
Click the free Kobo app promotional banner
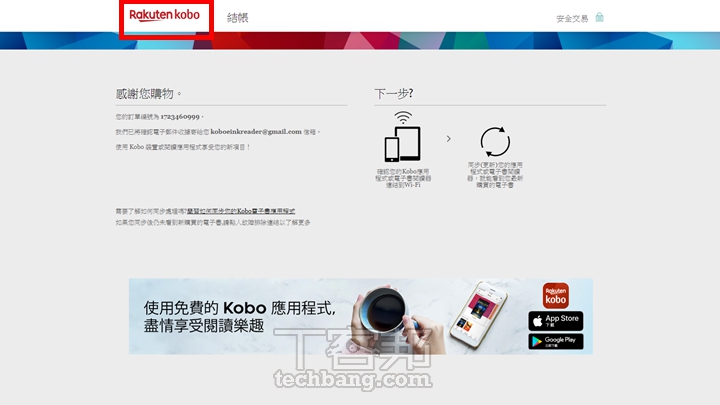pos(360,316)
